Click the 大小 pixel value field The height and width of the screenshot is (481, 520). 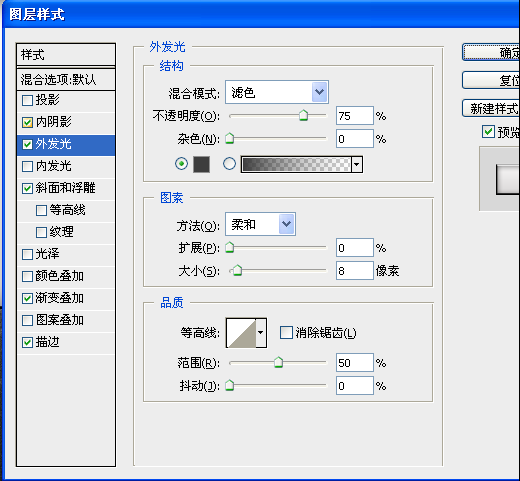[x=355, y=270]
